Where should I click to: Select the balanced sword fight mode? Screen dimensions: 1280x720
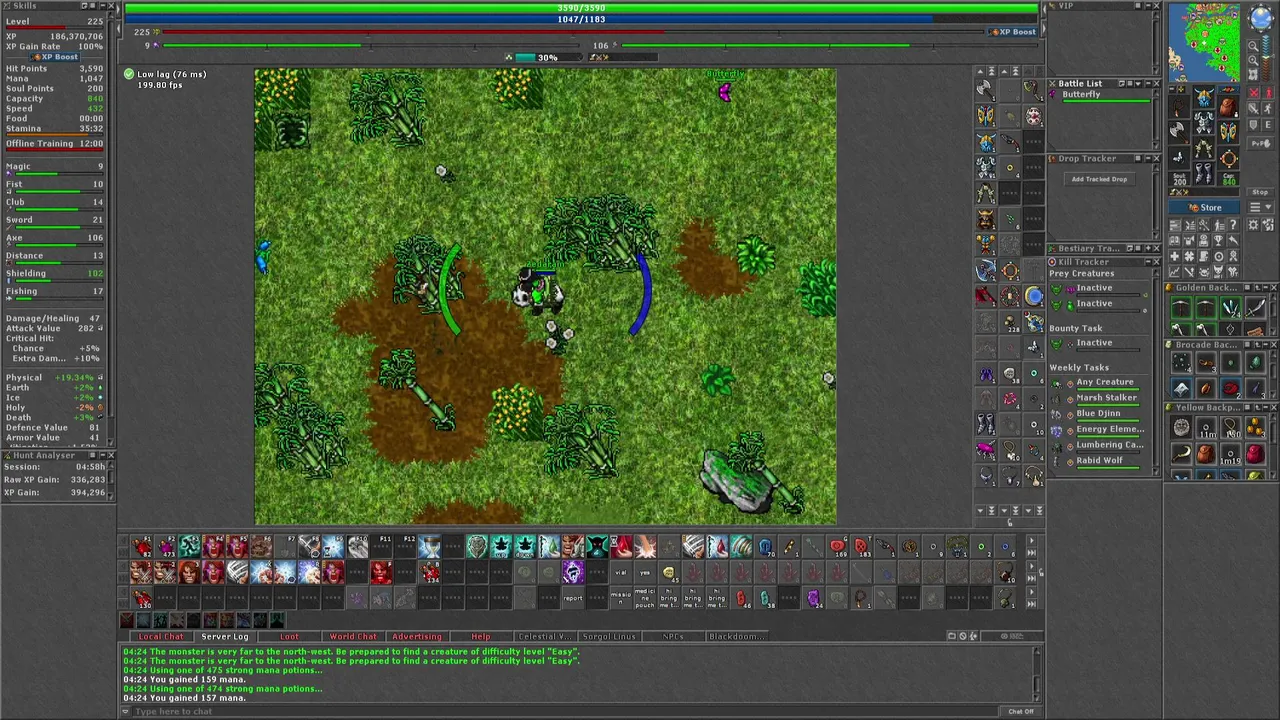coord(1254,108)
